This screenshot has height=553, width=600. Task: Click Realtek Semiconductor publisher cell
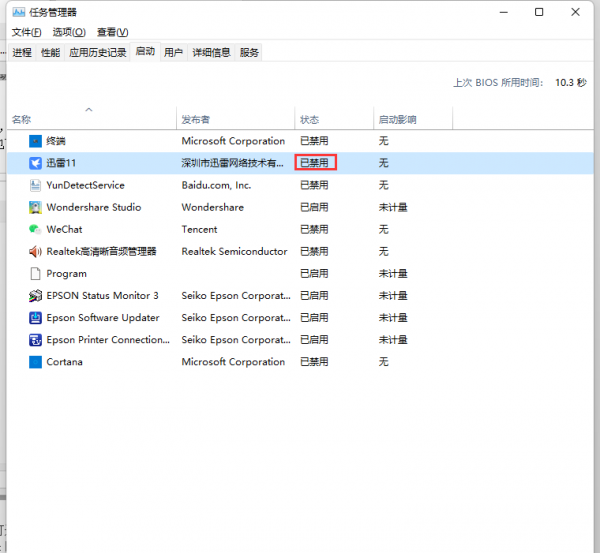234,252
